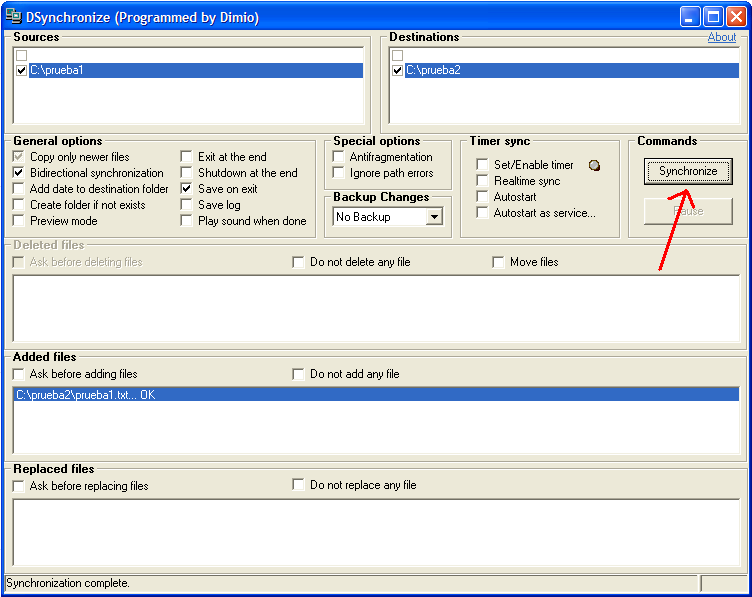Uncheck Save on exit
This screenshot has width=752, height=597.
click(187, 188)
